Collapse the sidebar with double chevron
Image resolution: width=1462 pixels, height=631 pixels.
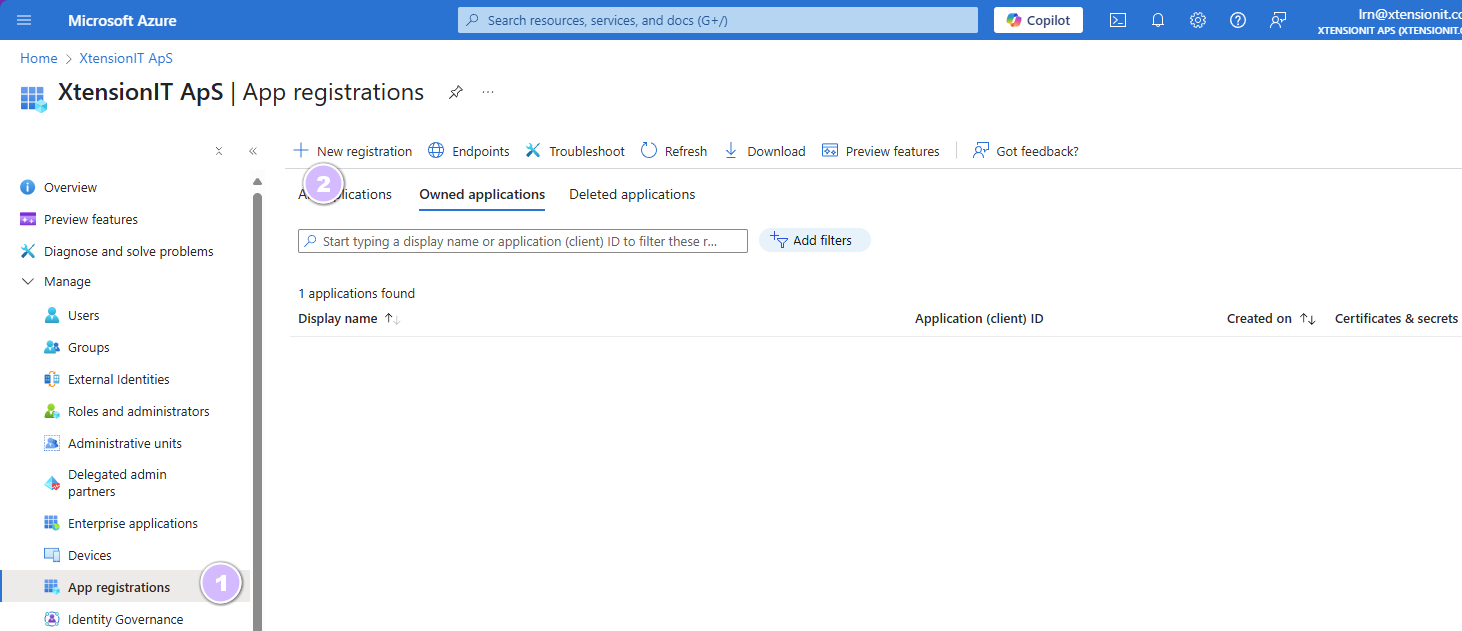253,151
